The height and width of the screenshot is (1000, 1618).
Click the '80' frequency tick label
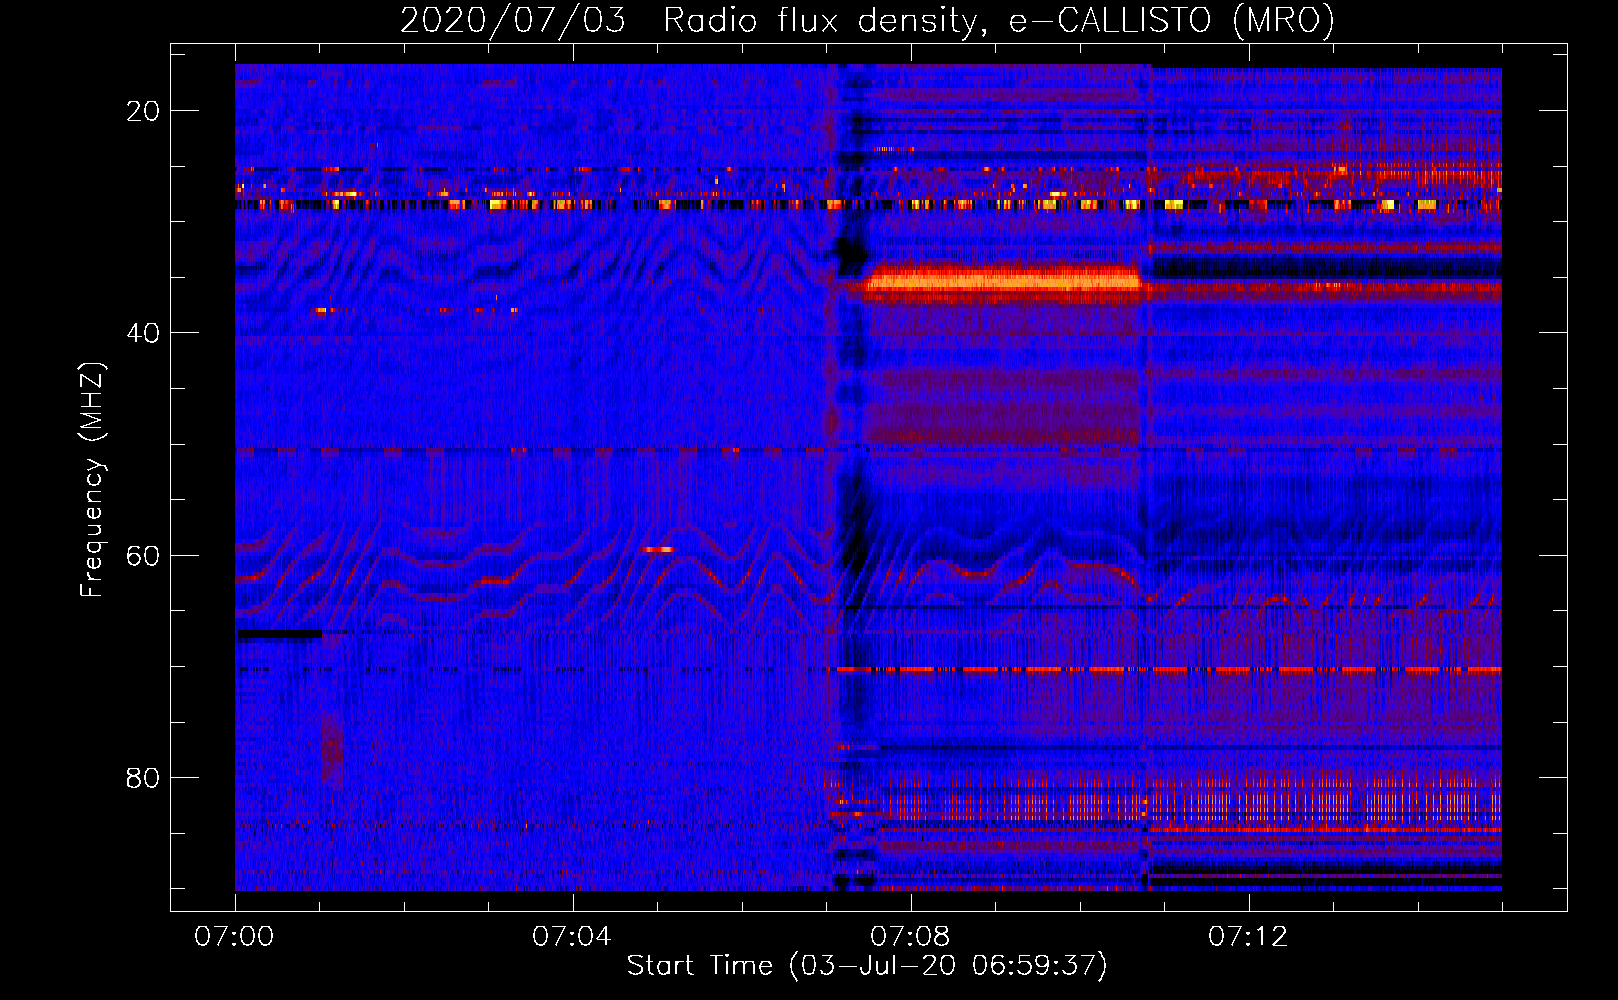pyautogui.click(x=143, y=777)
